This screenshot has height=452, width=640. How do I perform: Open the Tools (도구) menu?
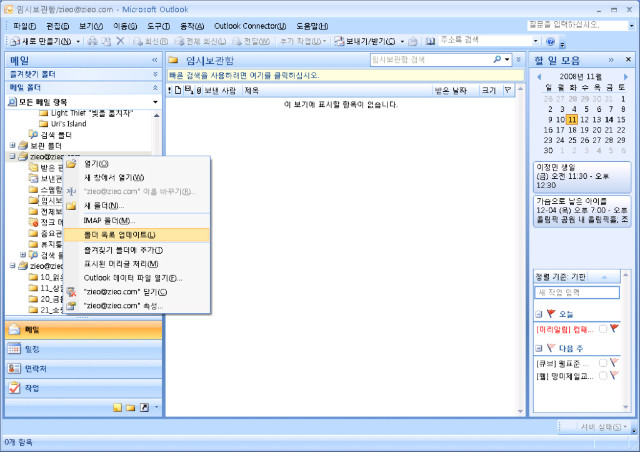(158, 26)
